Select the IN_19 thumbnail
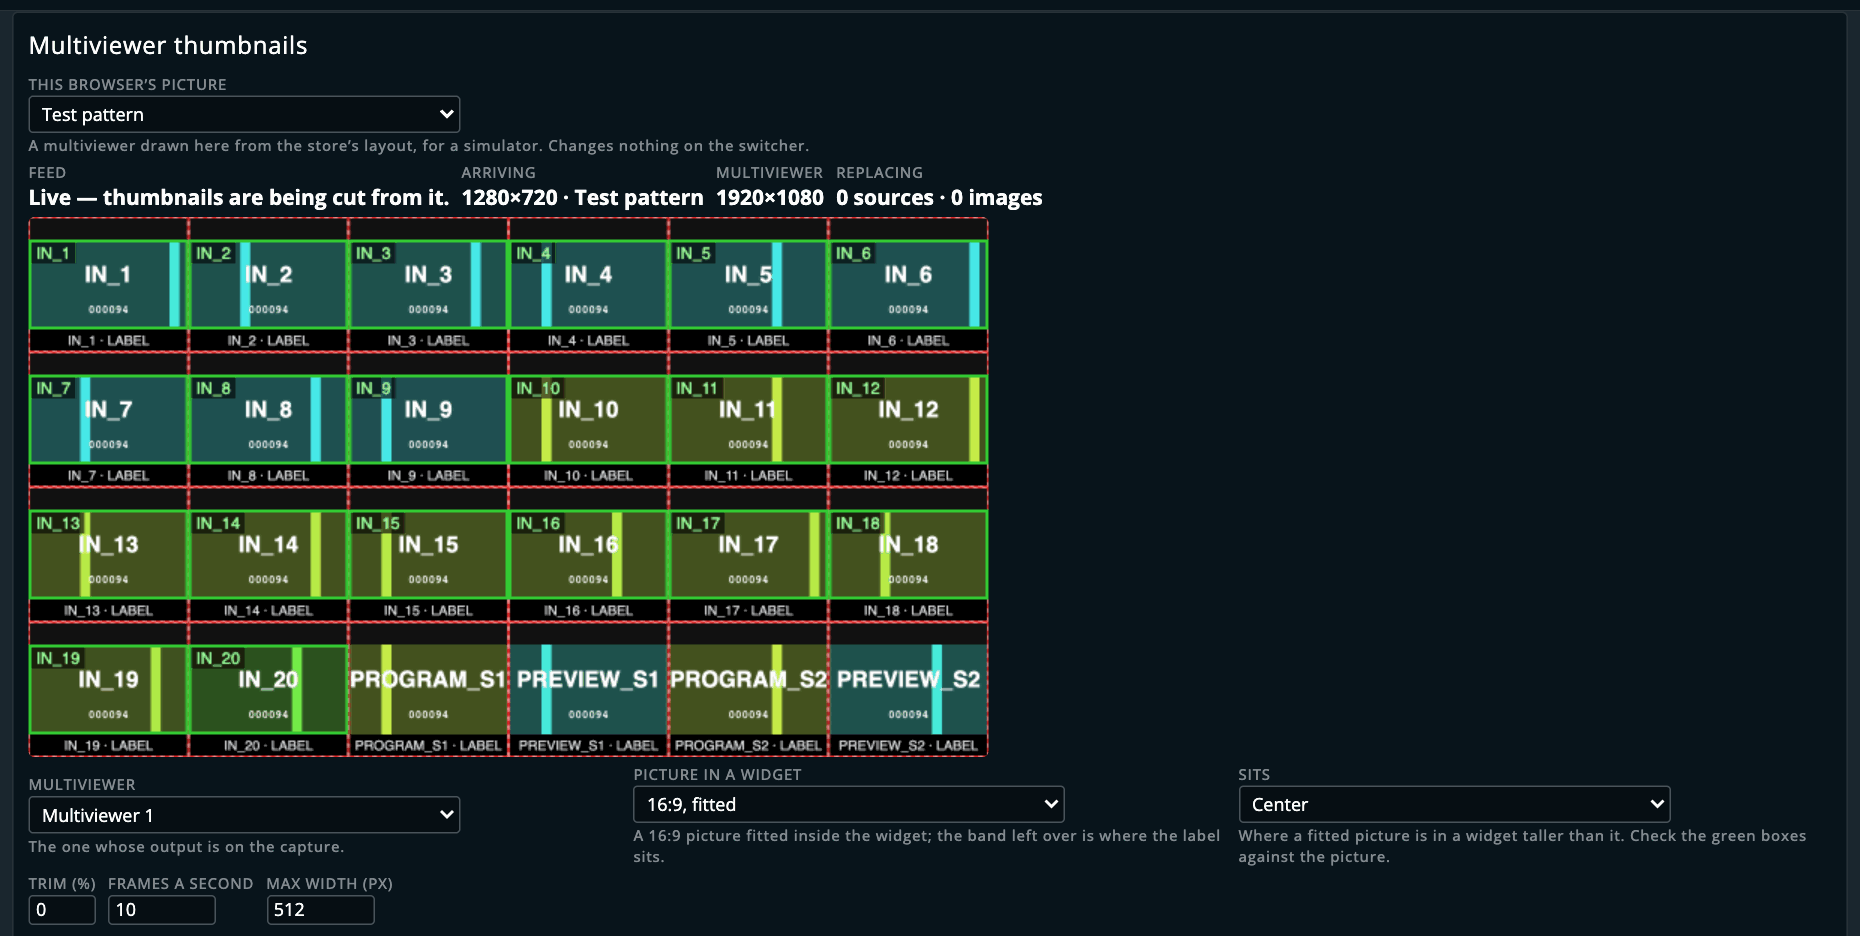1860x936 pixels. (x=108, y=689)
